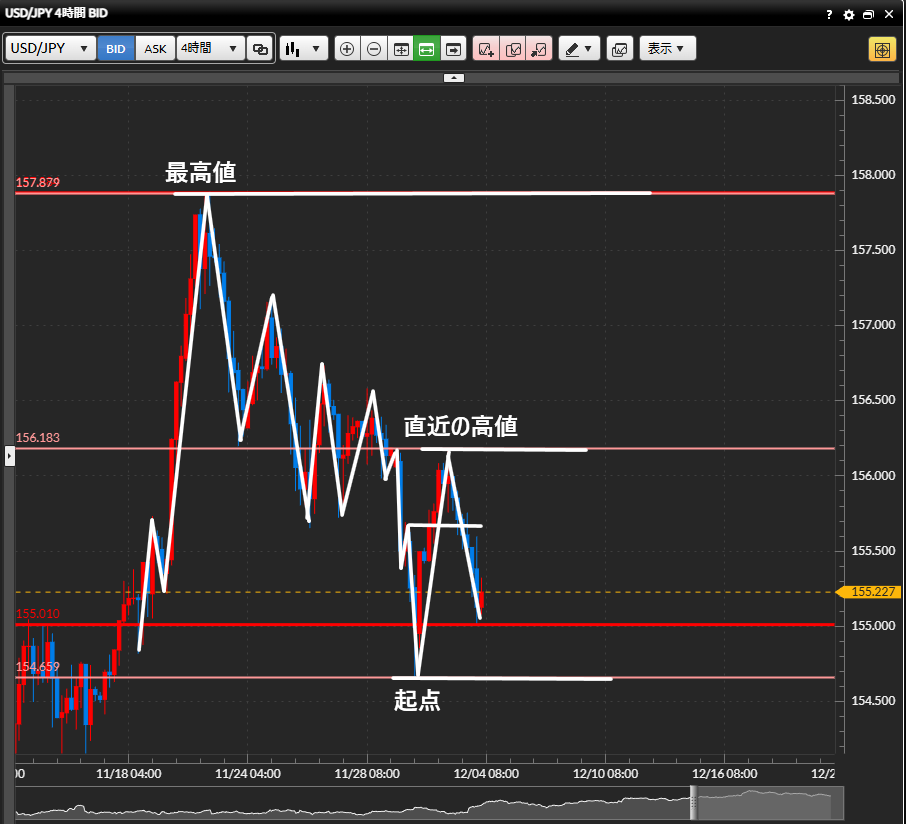Click the new order line icon
Image resolution: width=906 pixels, height=824 pixels.
[x=486, y=48]
